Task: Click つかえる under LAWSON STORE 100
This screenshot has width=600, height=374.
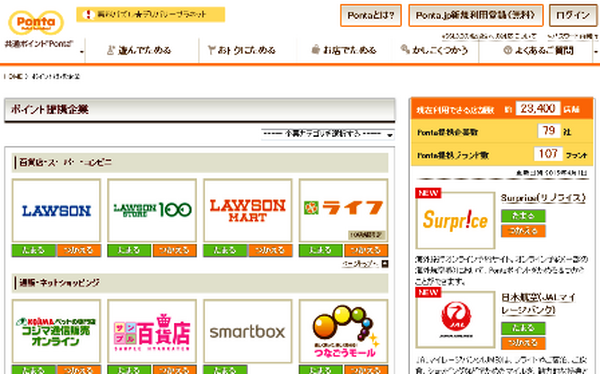Action: pyautogui.click(x=174, y=250)
